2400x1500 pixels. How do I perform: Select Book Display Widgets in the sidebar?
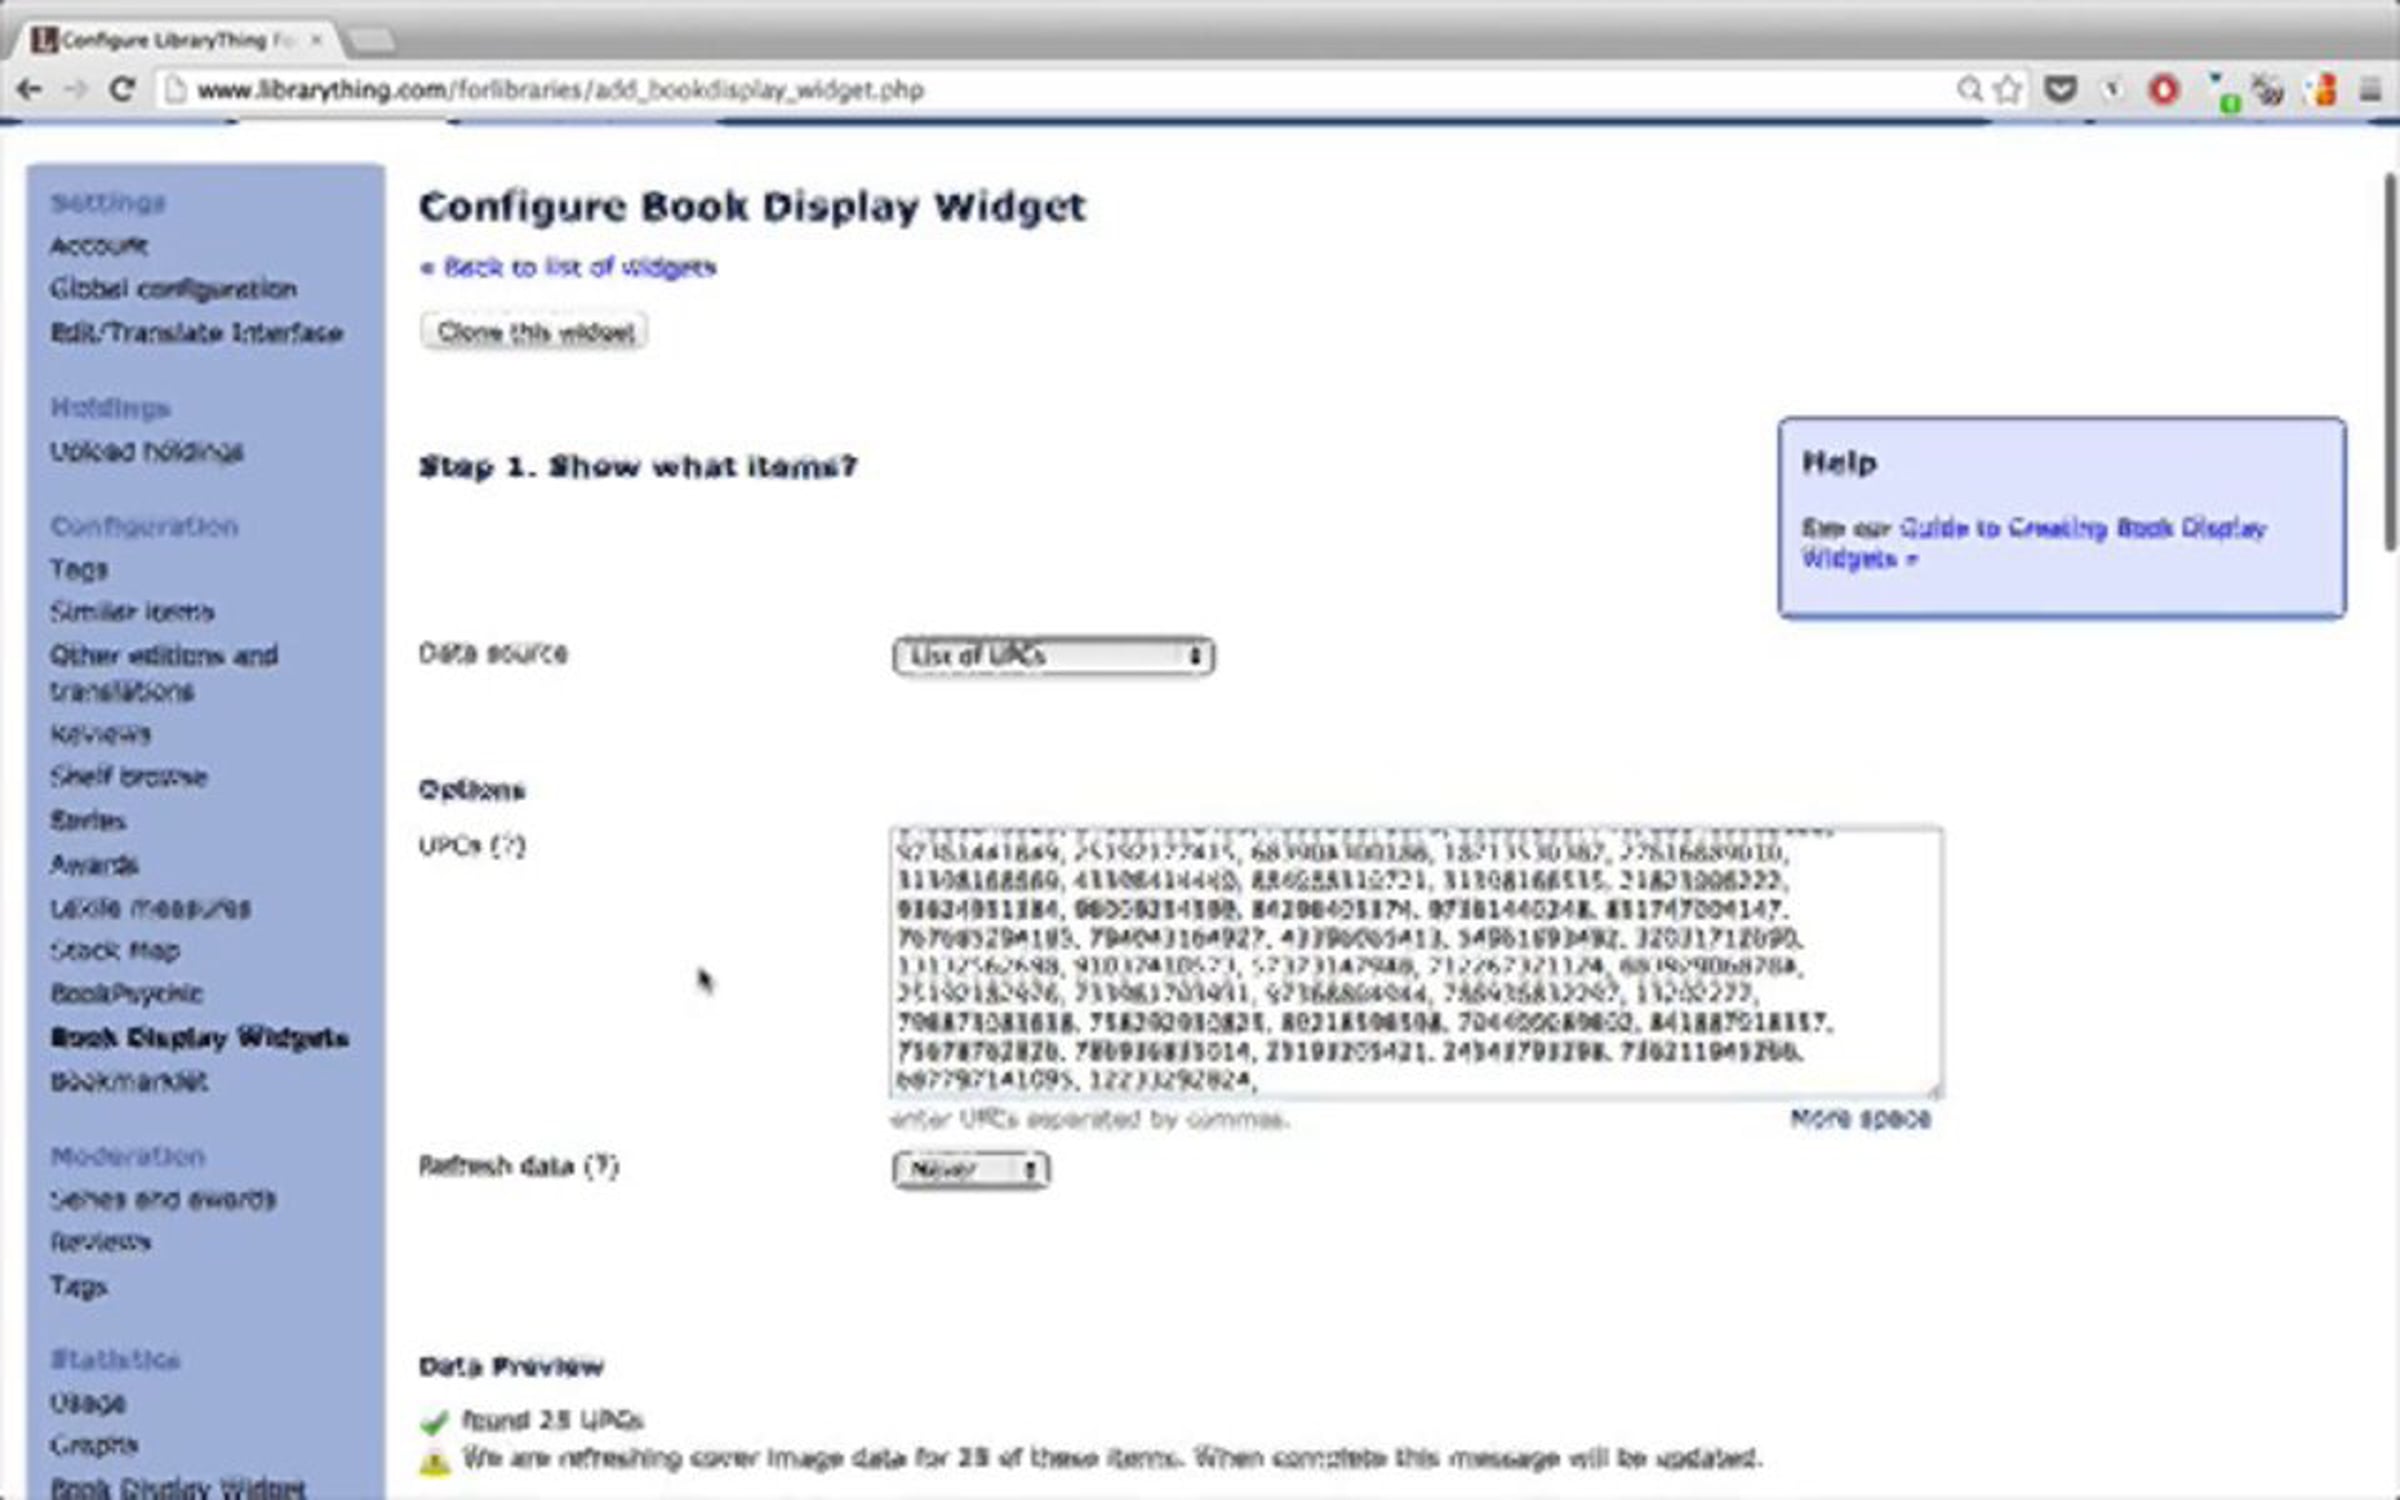coord(199,1038)
